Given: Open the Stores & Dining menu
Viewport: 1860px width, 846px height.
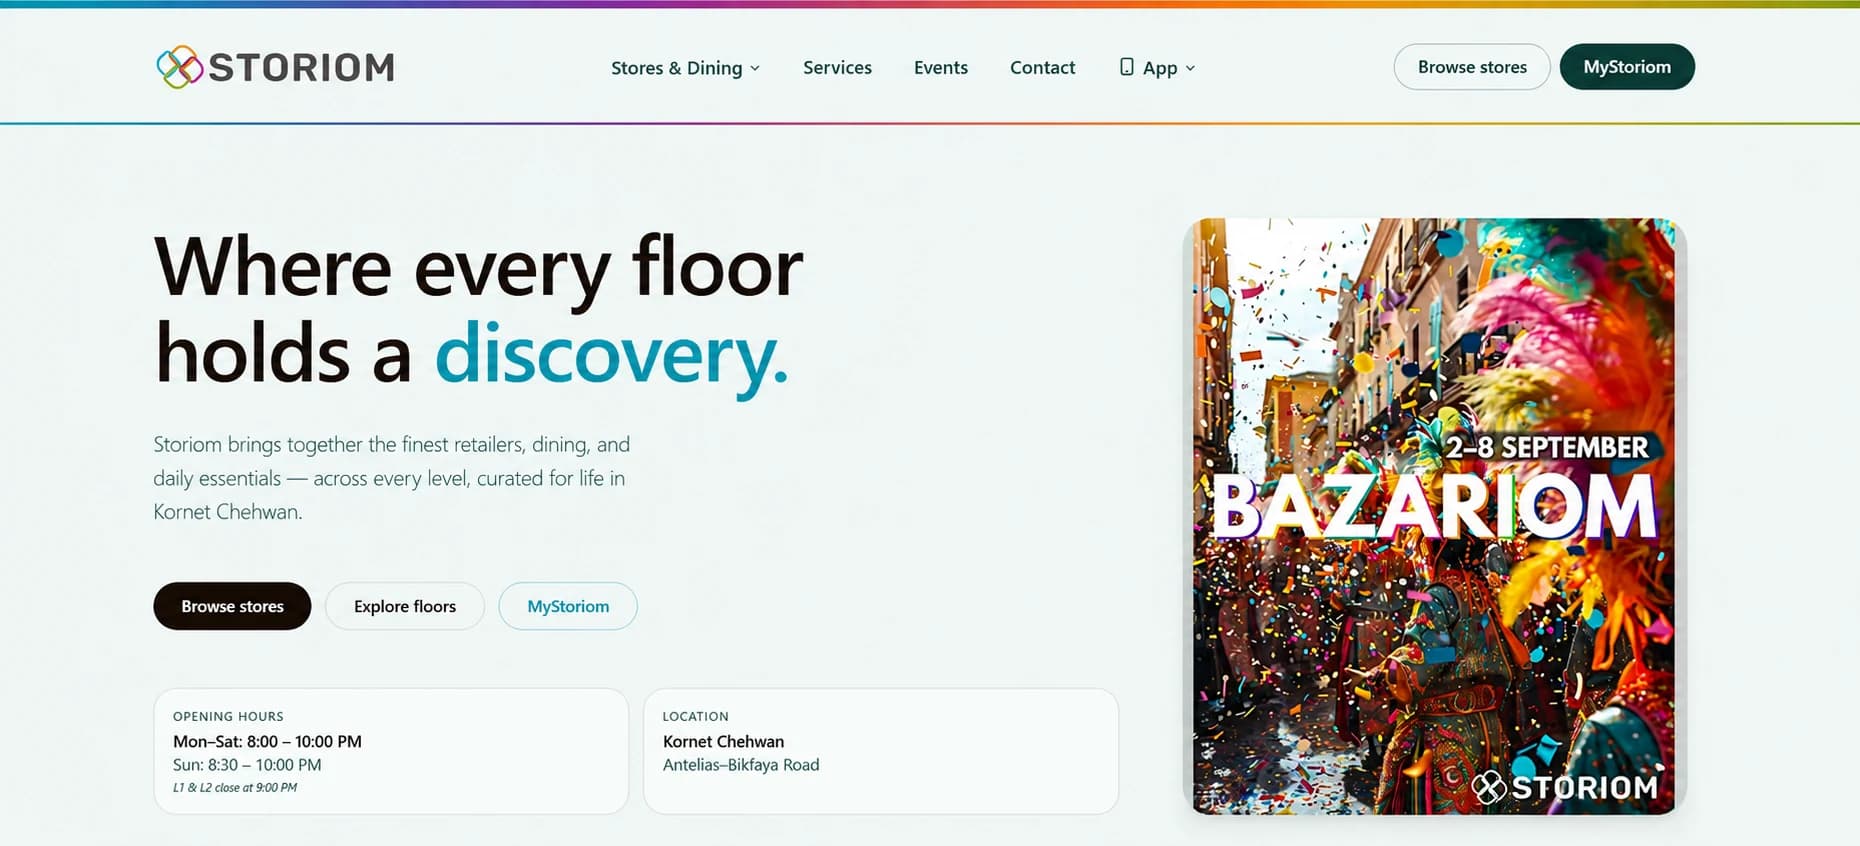Looking at the screenshot, I should [x=686, y=68].
